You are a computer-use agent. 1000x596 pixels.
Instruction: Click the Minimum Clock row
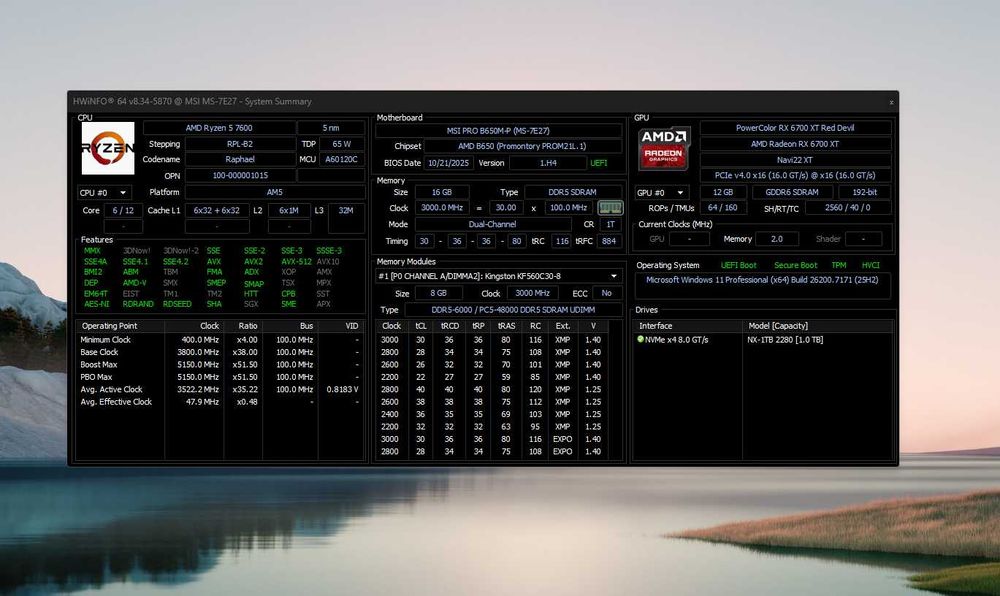point(220,340)
